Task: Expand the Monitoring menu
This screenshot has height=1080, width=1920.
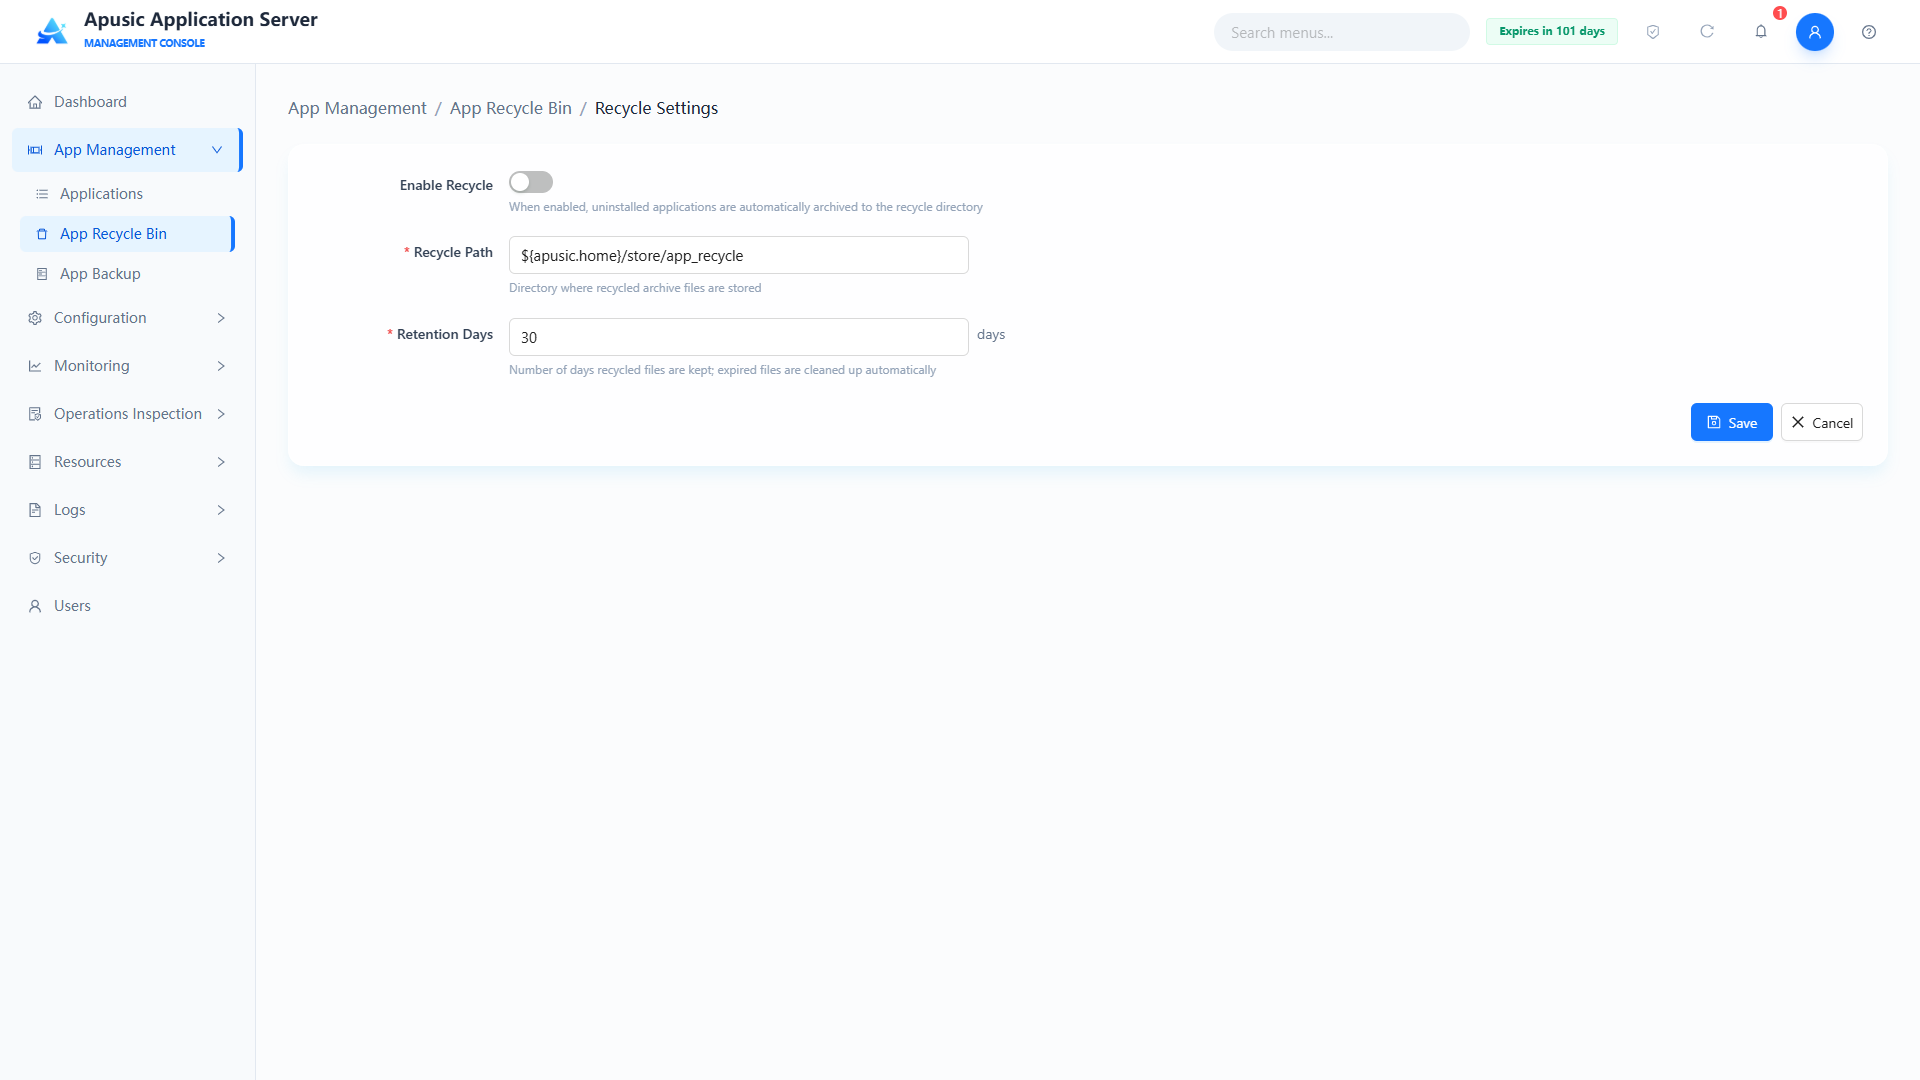Action: [x=128, y=366]
